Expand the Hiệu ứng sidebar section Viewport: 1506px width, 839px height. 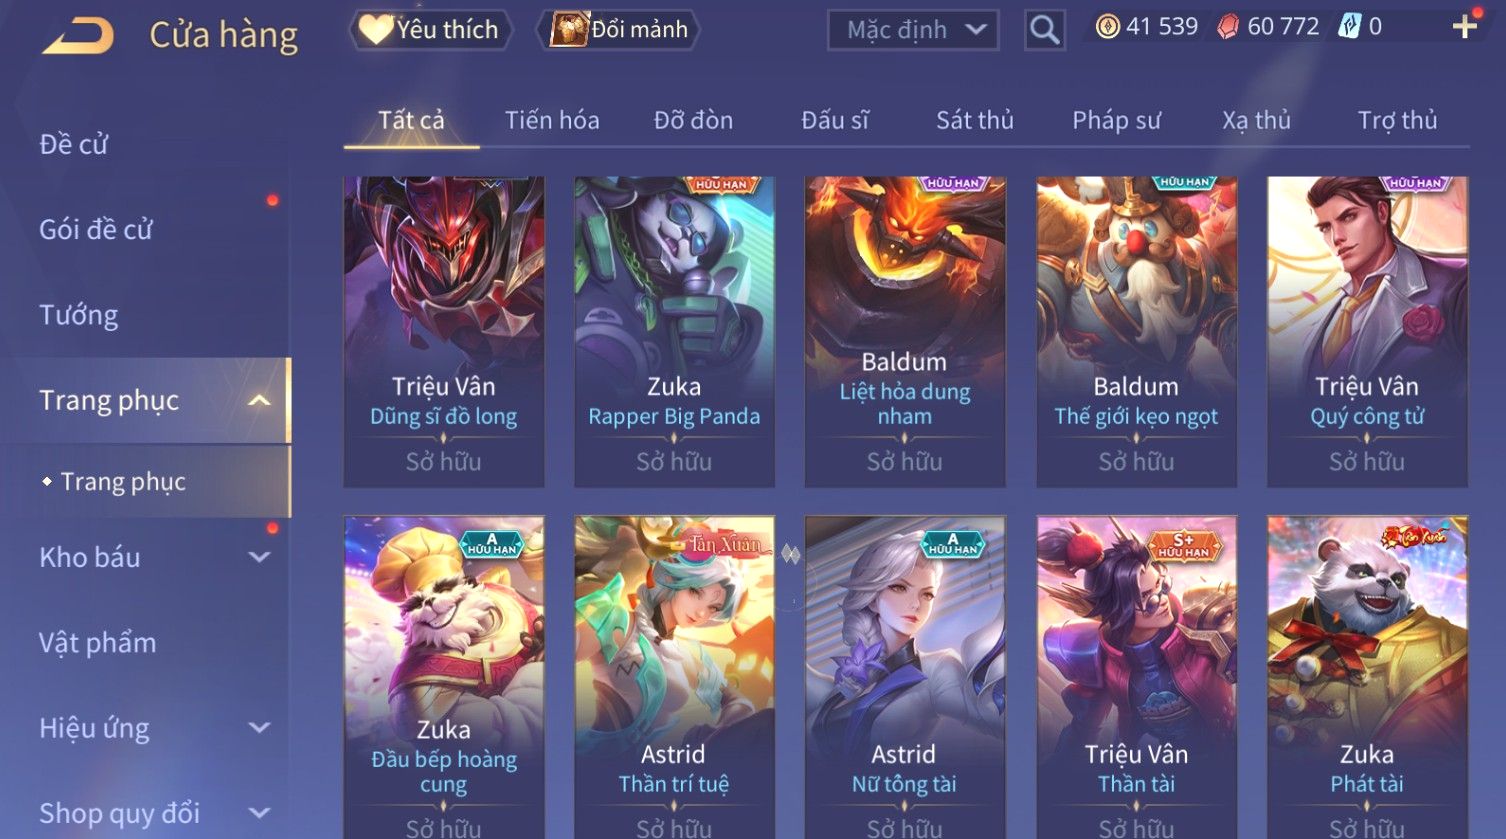point(259,728)
